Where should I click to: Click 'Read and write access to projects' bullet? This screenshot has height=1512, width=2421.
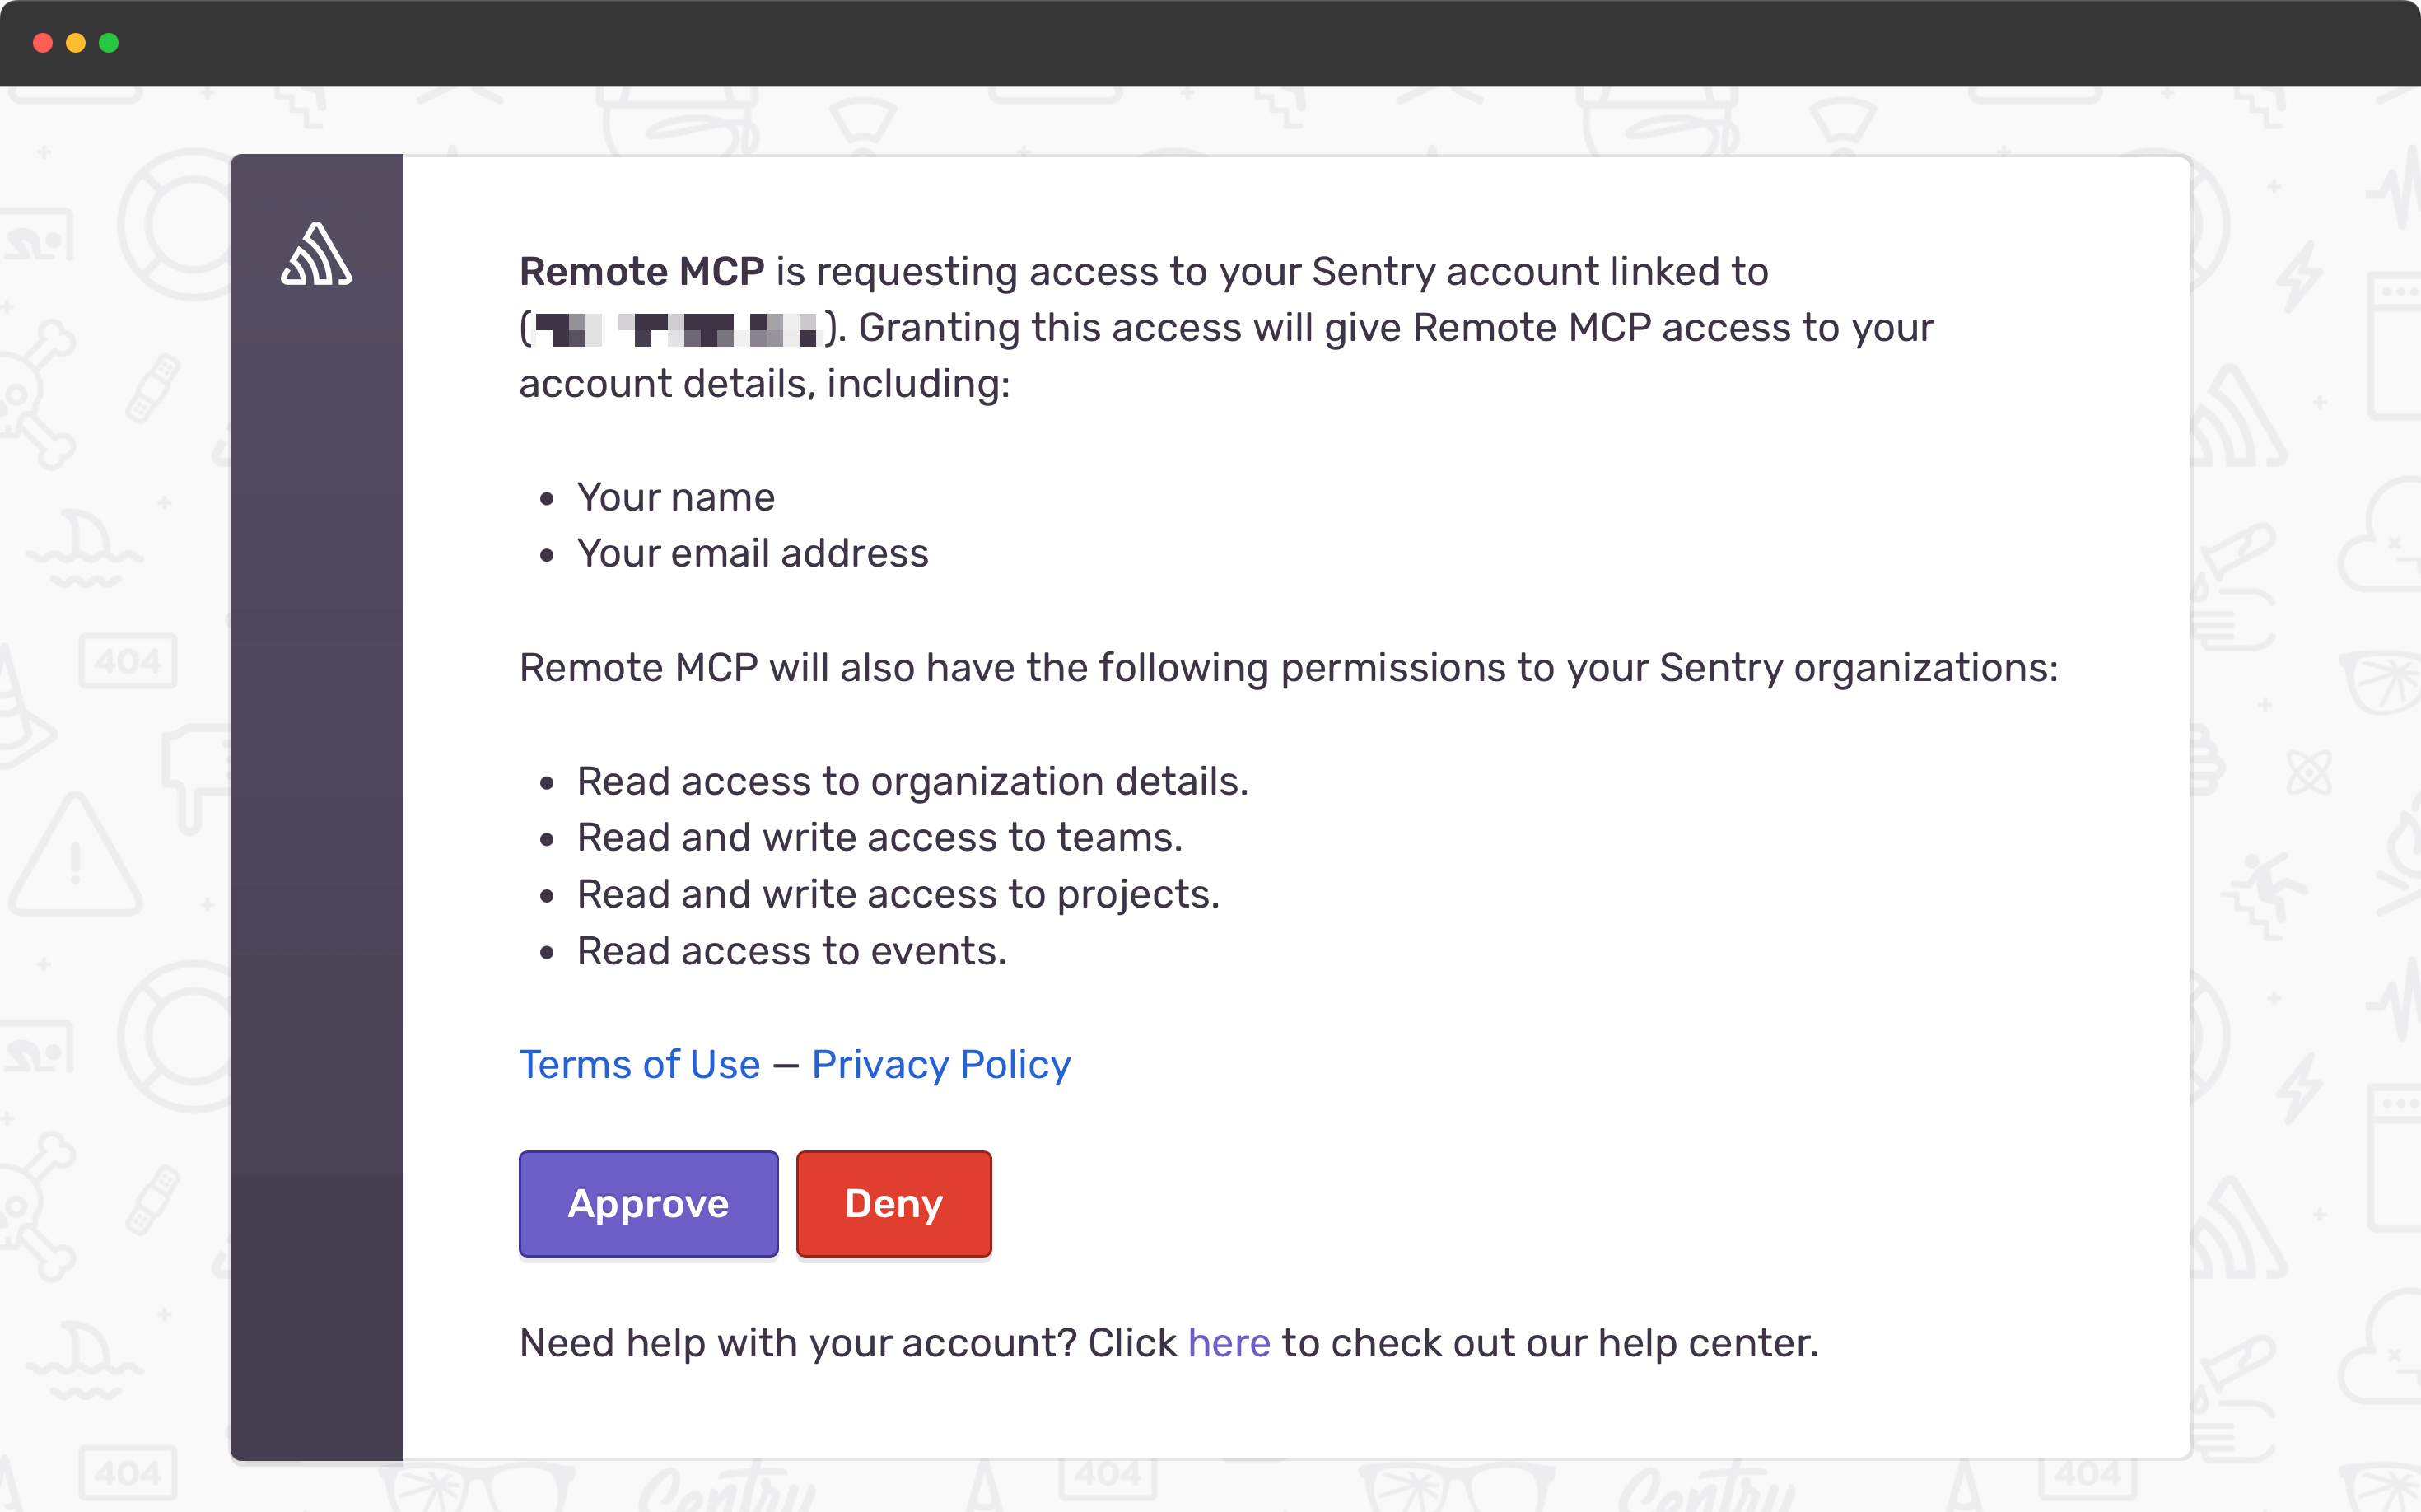coord(897,894)
